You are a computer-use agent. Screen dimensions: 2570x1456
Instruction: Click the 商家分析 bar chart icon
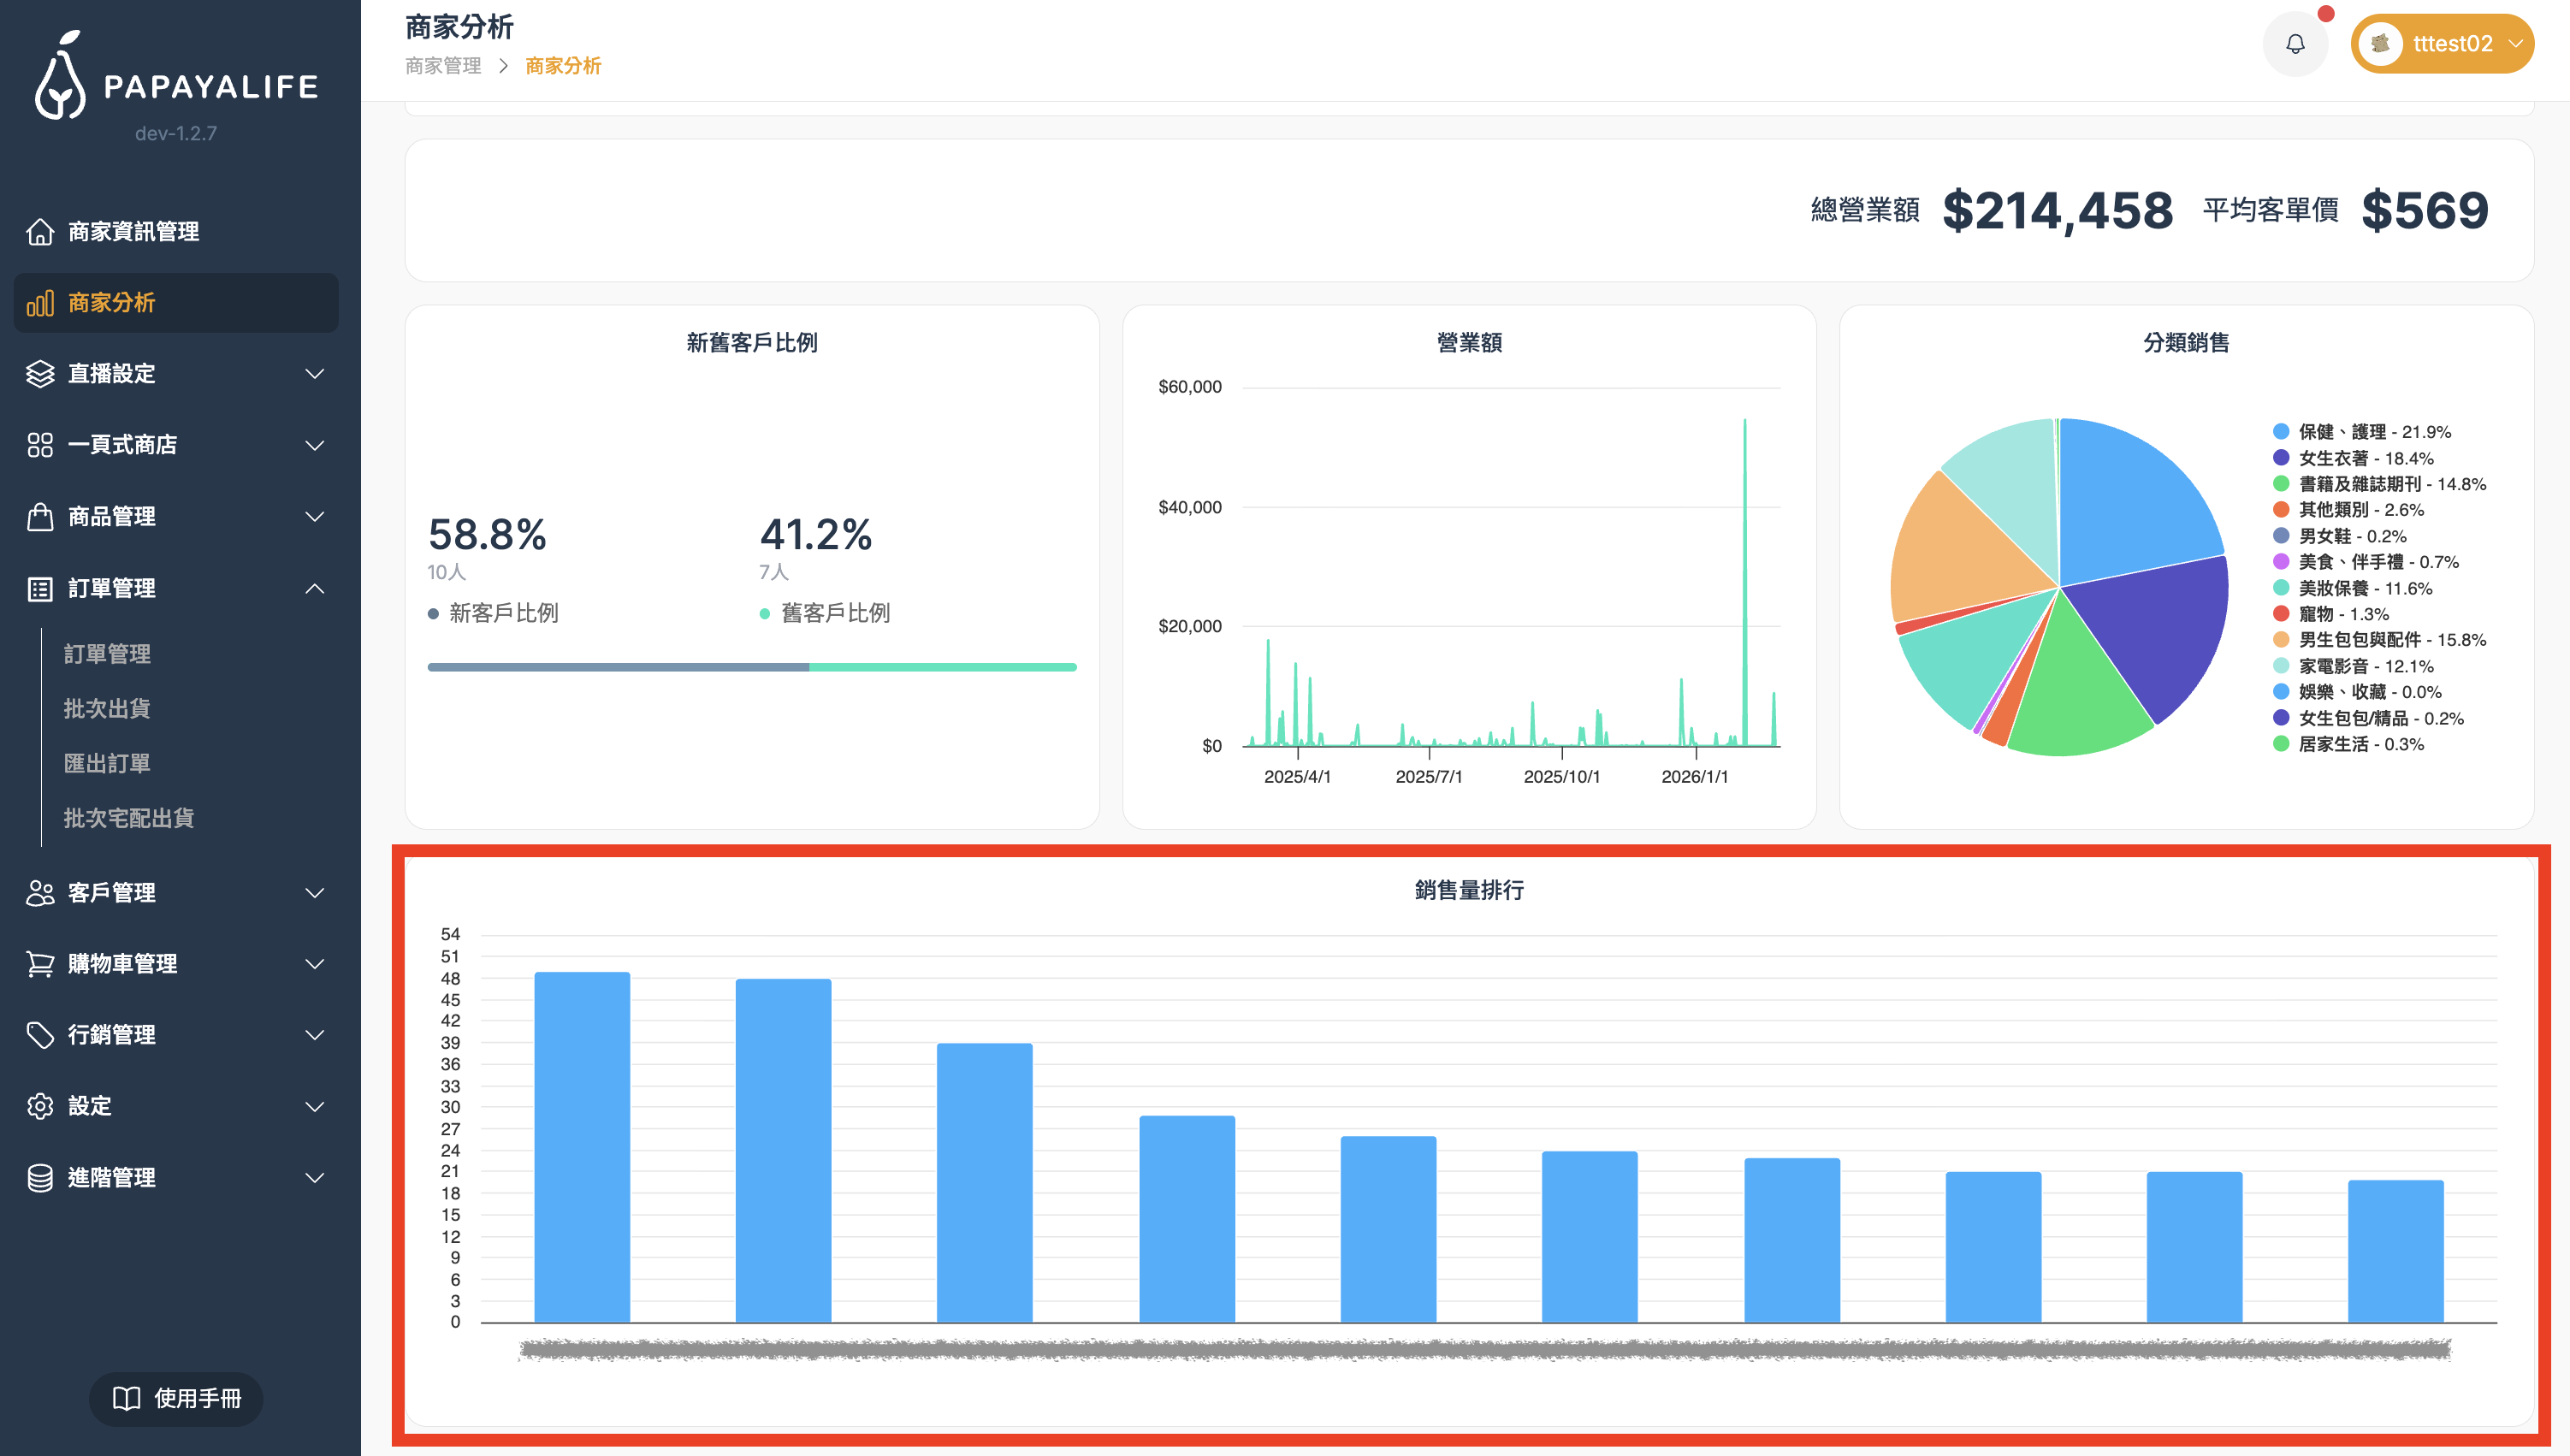40,303
